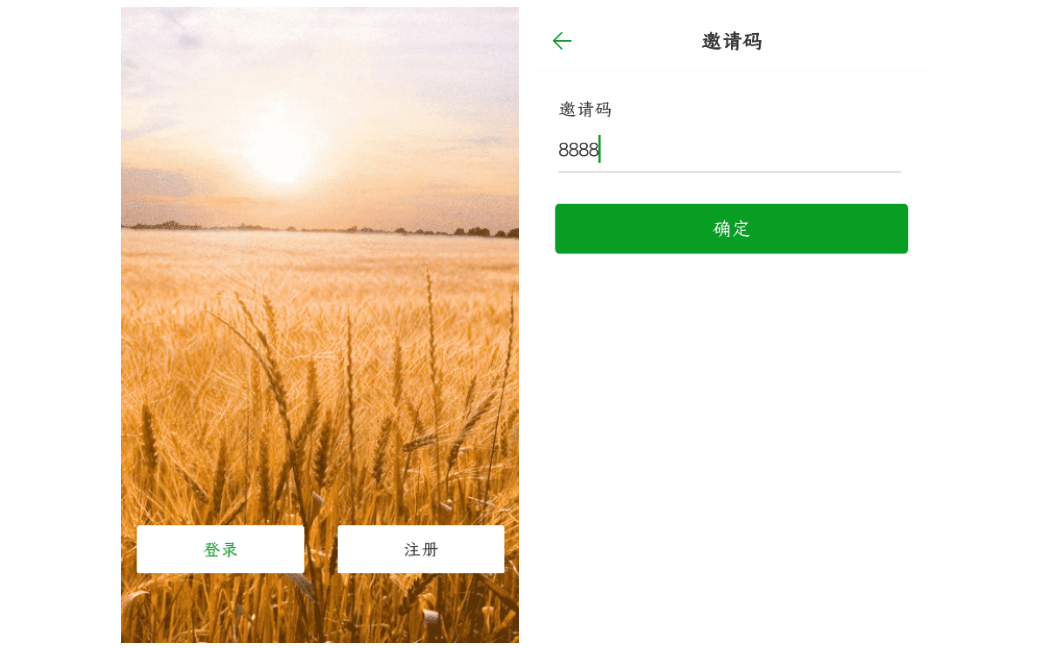Place cursor at end of 8888 text

[x=600, y=150]
